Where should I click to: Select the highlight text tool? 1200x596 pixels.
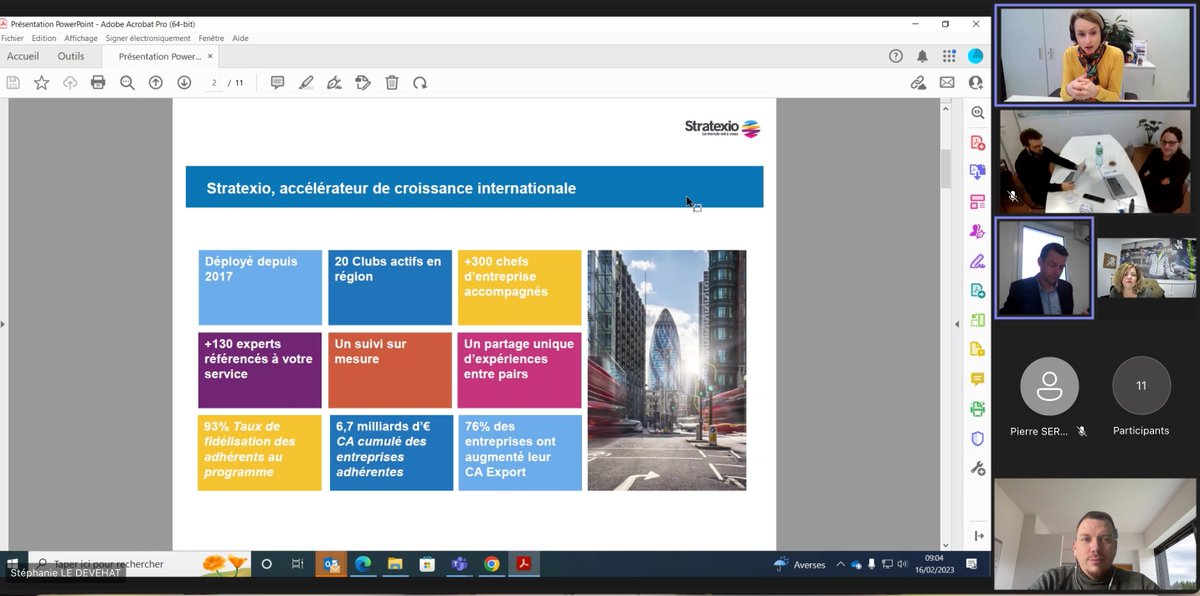click(306, 83)
